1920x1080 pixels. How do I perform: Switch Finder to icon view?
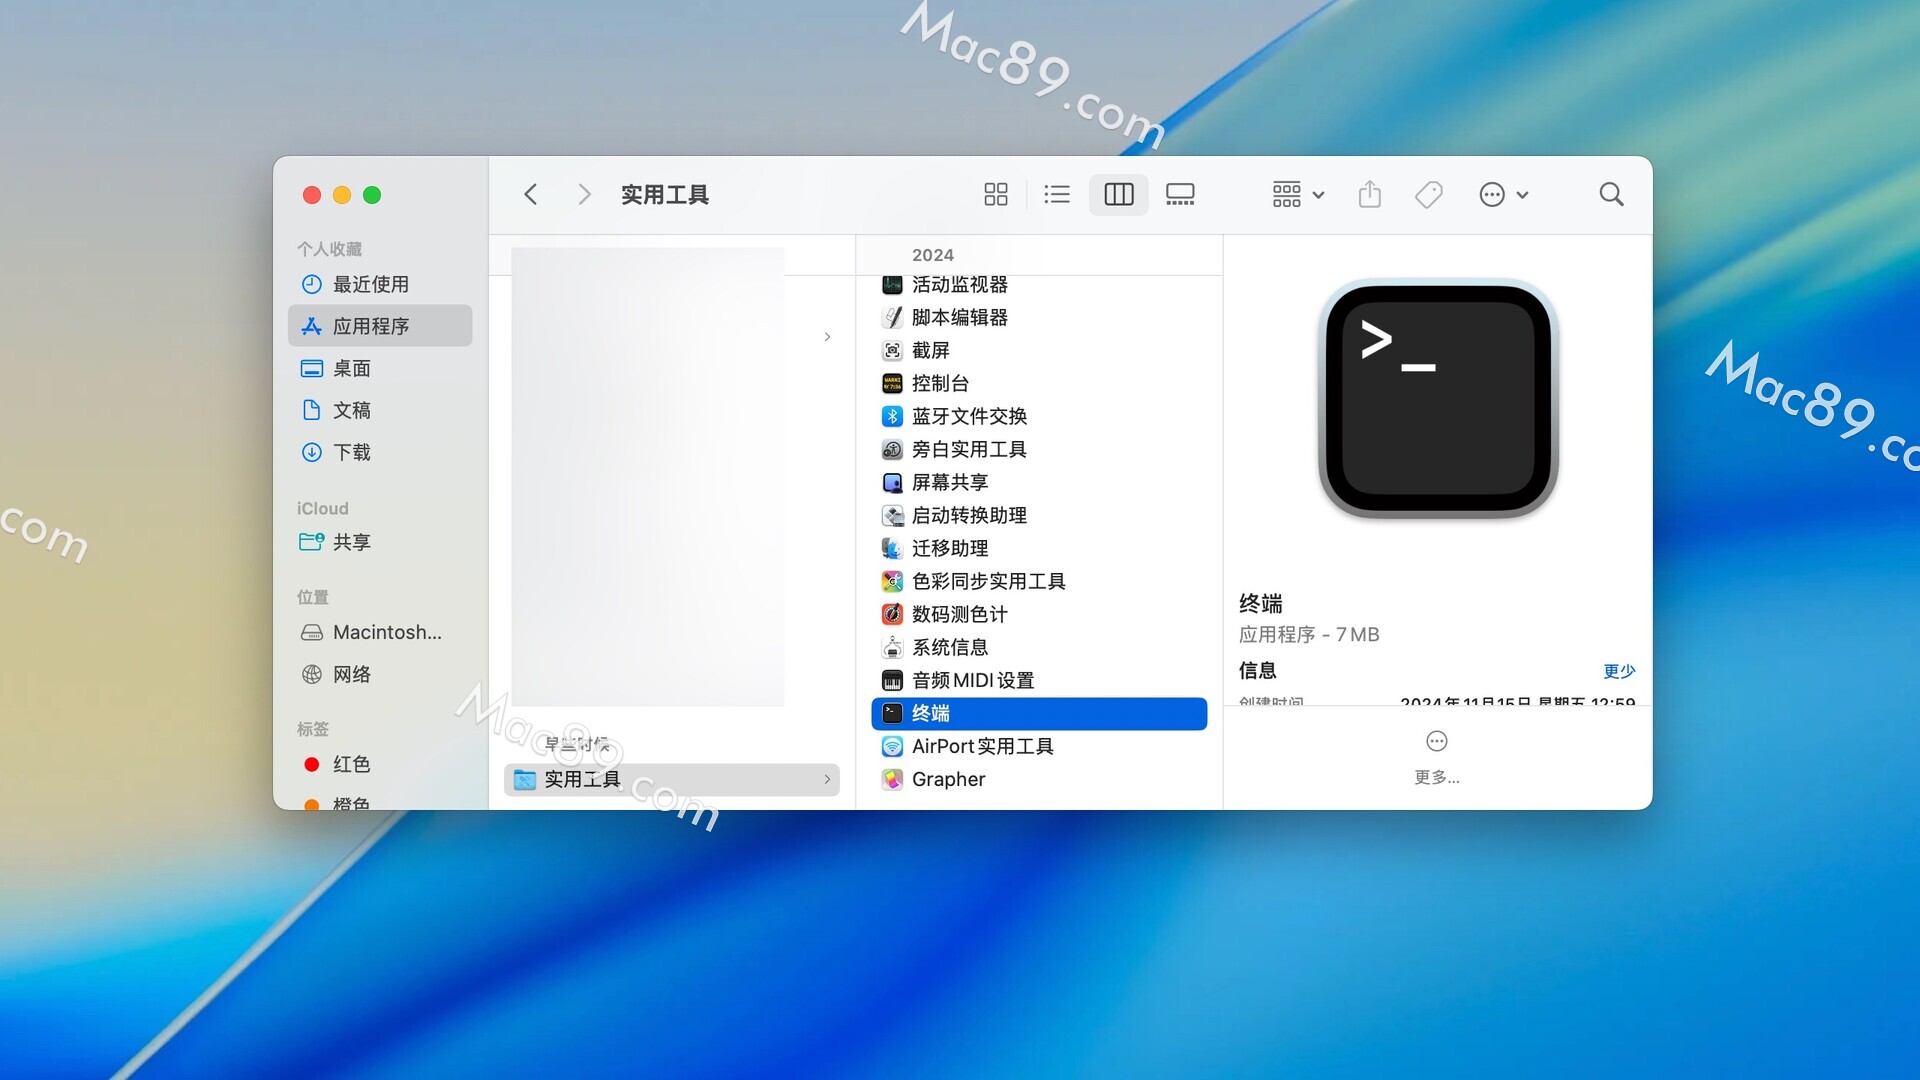pyautogui.click(x=995, y=194)
